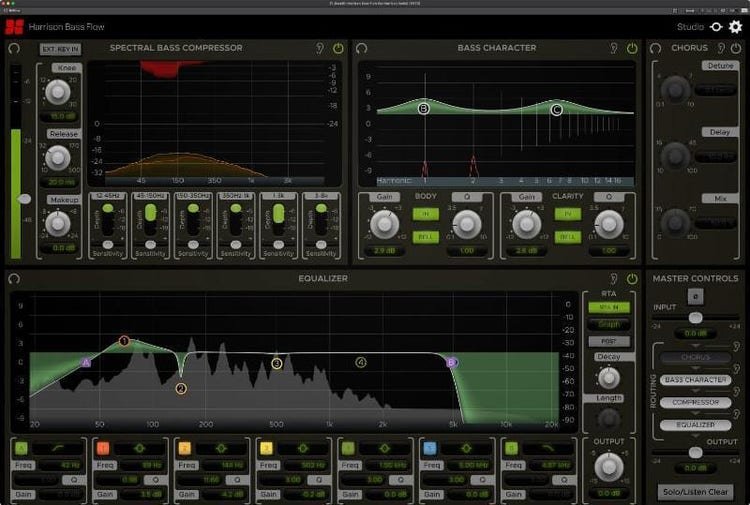Viewport: 750px width, 505px height.
Task: Click the Knee knob
Action: coord(57,92)
